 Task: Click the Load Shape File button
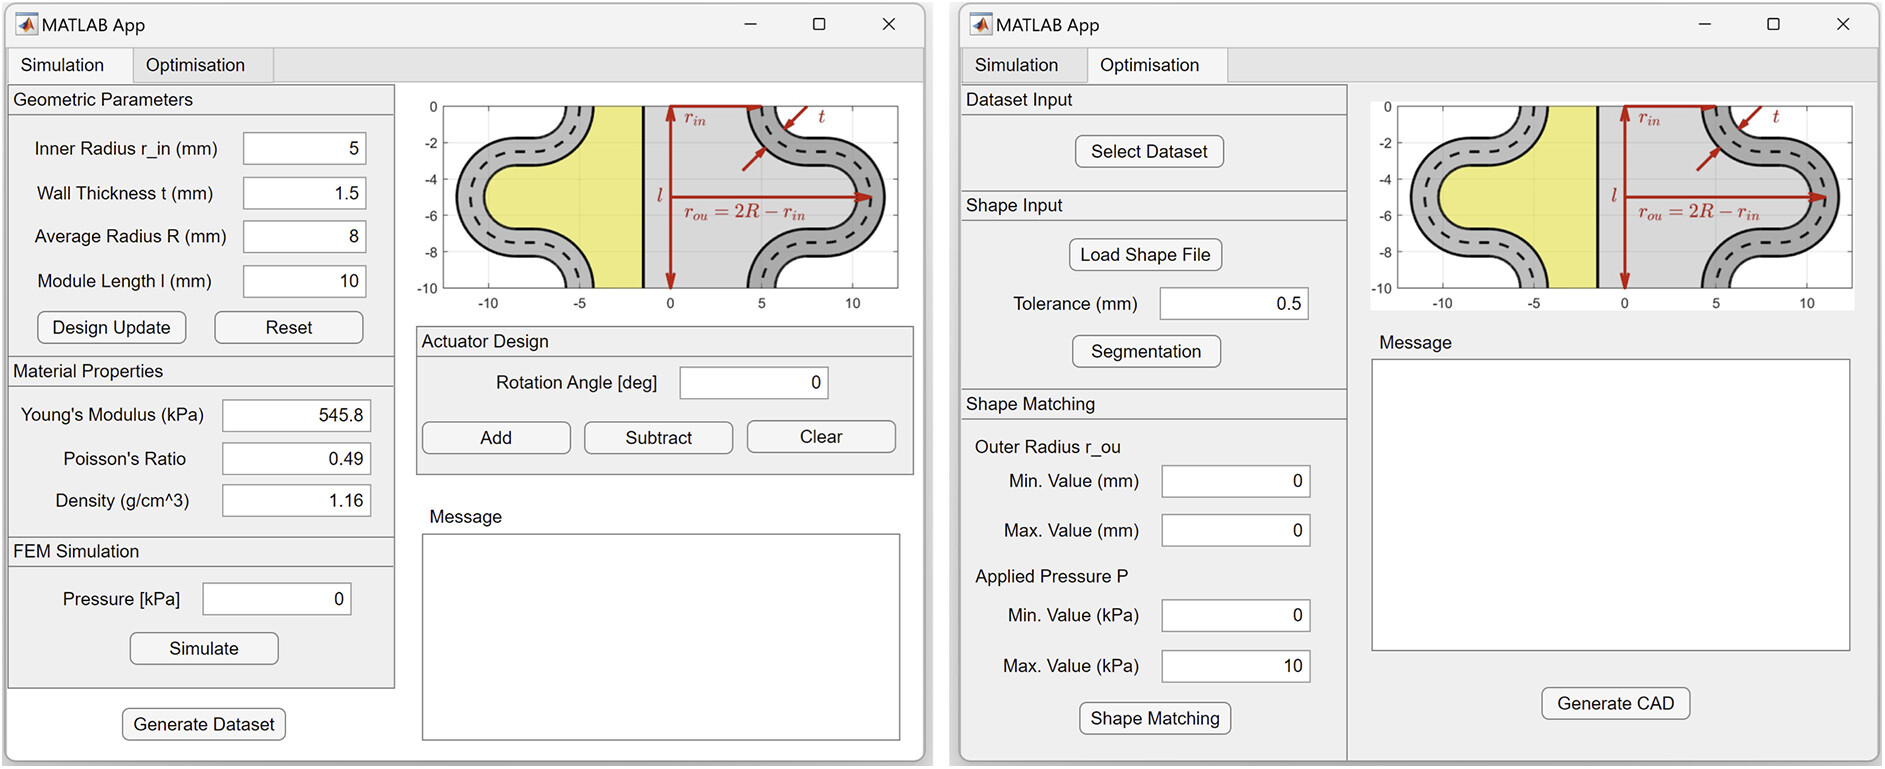[1145, 255]
